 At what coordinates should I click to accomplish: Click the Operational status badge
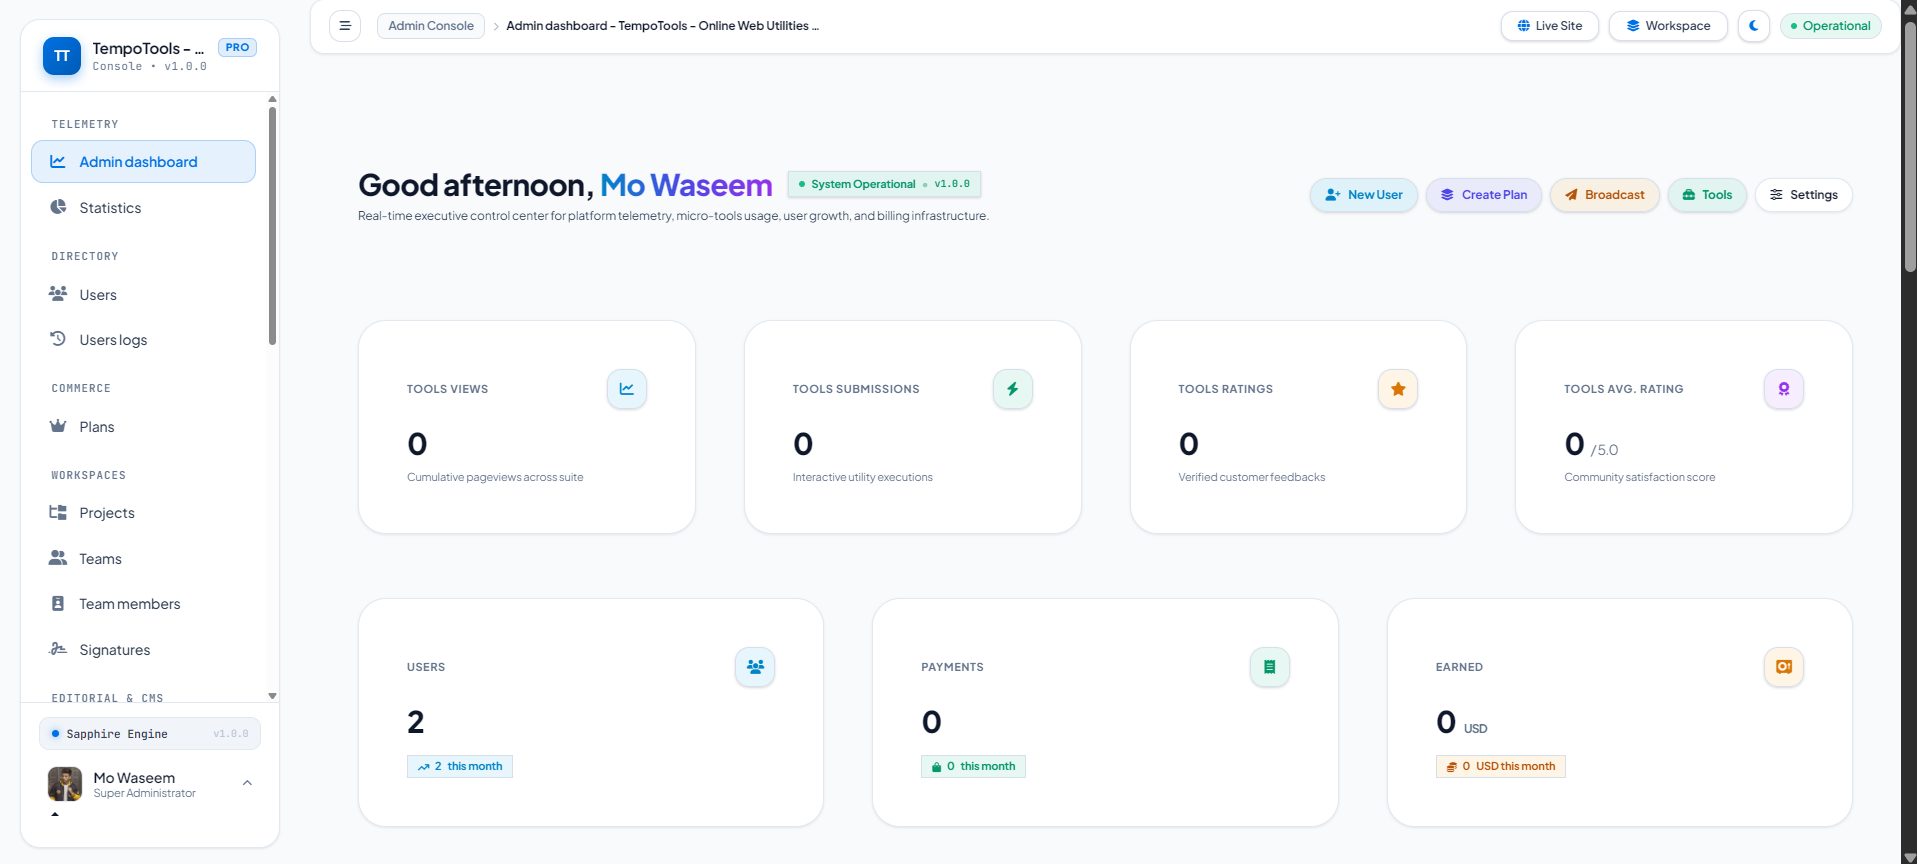[1831, 26]
